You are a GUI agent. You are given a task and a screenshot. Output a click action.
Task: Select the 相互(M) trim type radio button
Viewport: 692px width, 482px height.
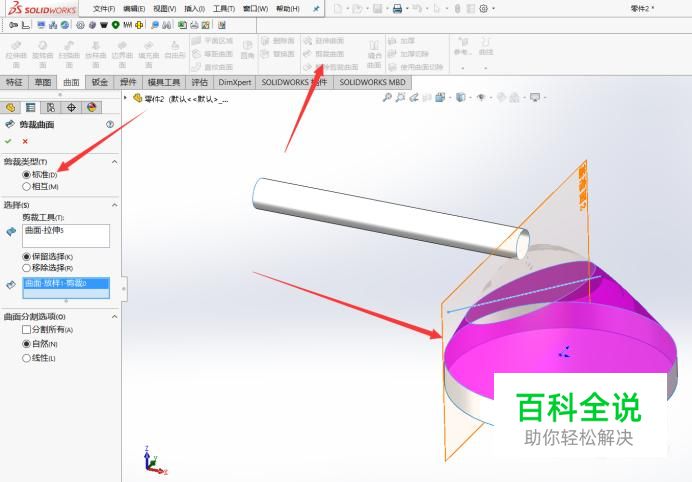click(26, 187)
